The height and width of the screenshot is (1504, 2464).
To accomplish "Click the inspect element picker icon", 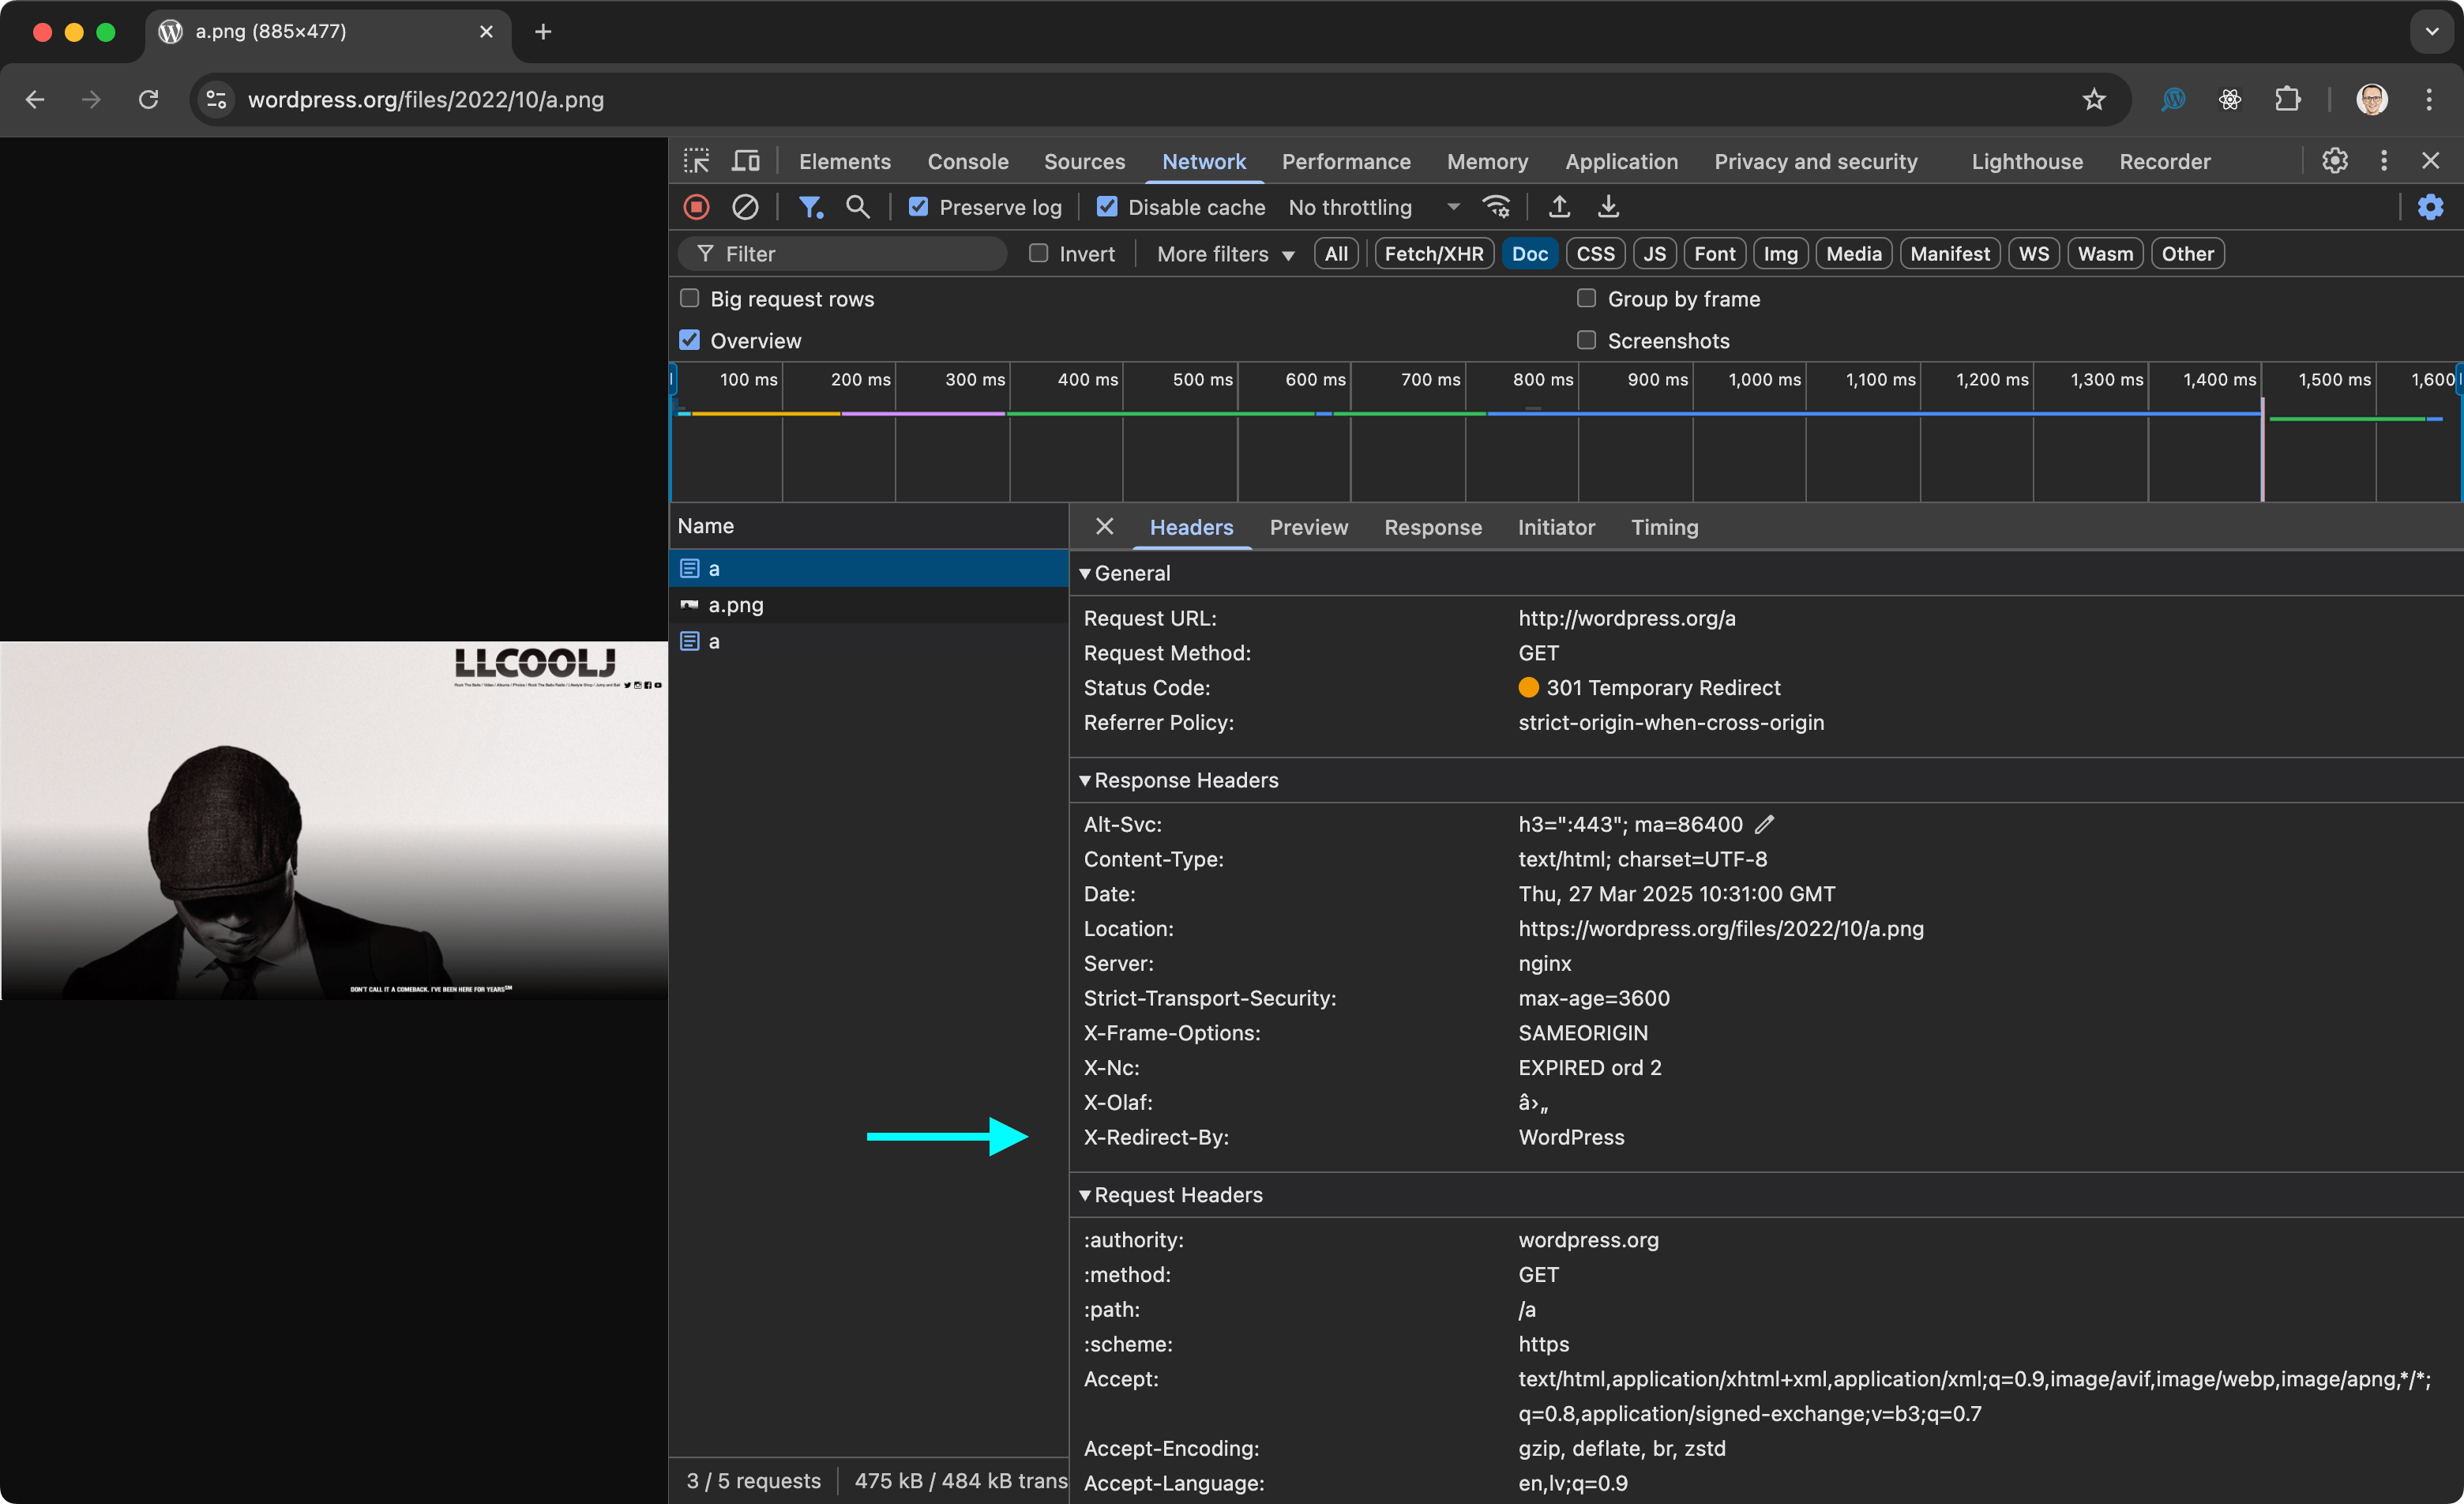I will [696, 161].
